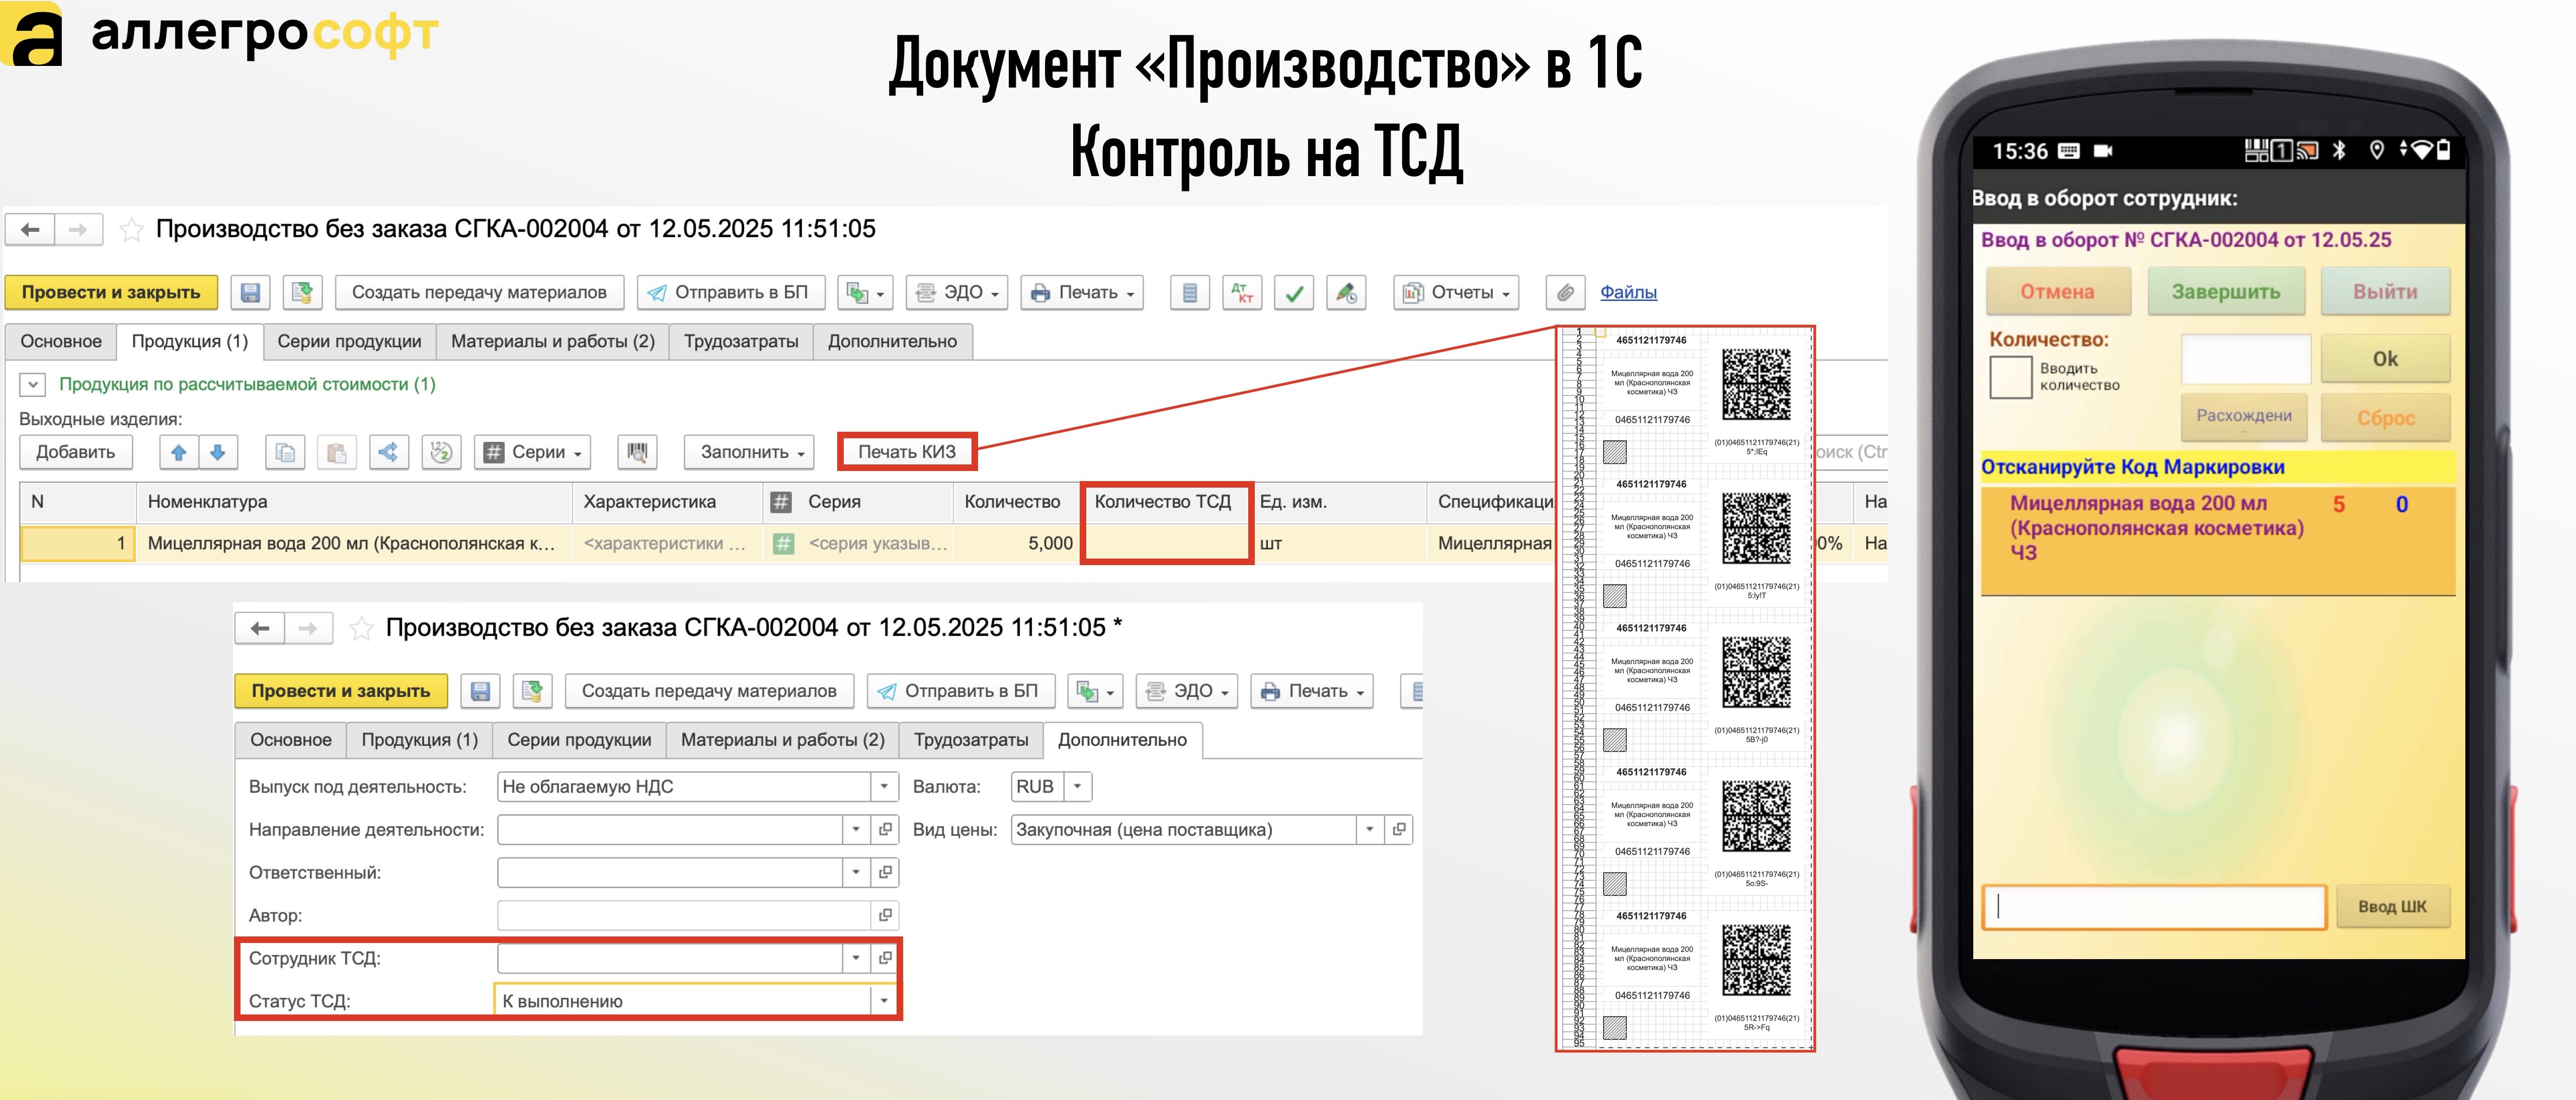Click the 1-2 rounding quantities icon

[441, 452]
